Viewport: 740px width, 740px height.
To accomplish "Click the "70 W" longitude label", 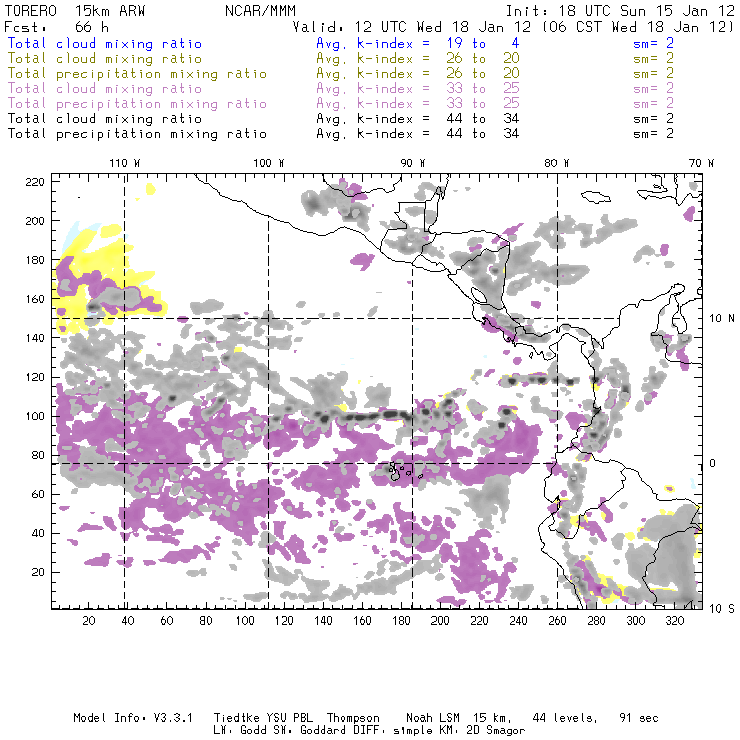I will click(x=701, y=163).
